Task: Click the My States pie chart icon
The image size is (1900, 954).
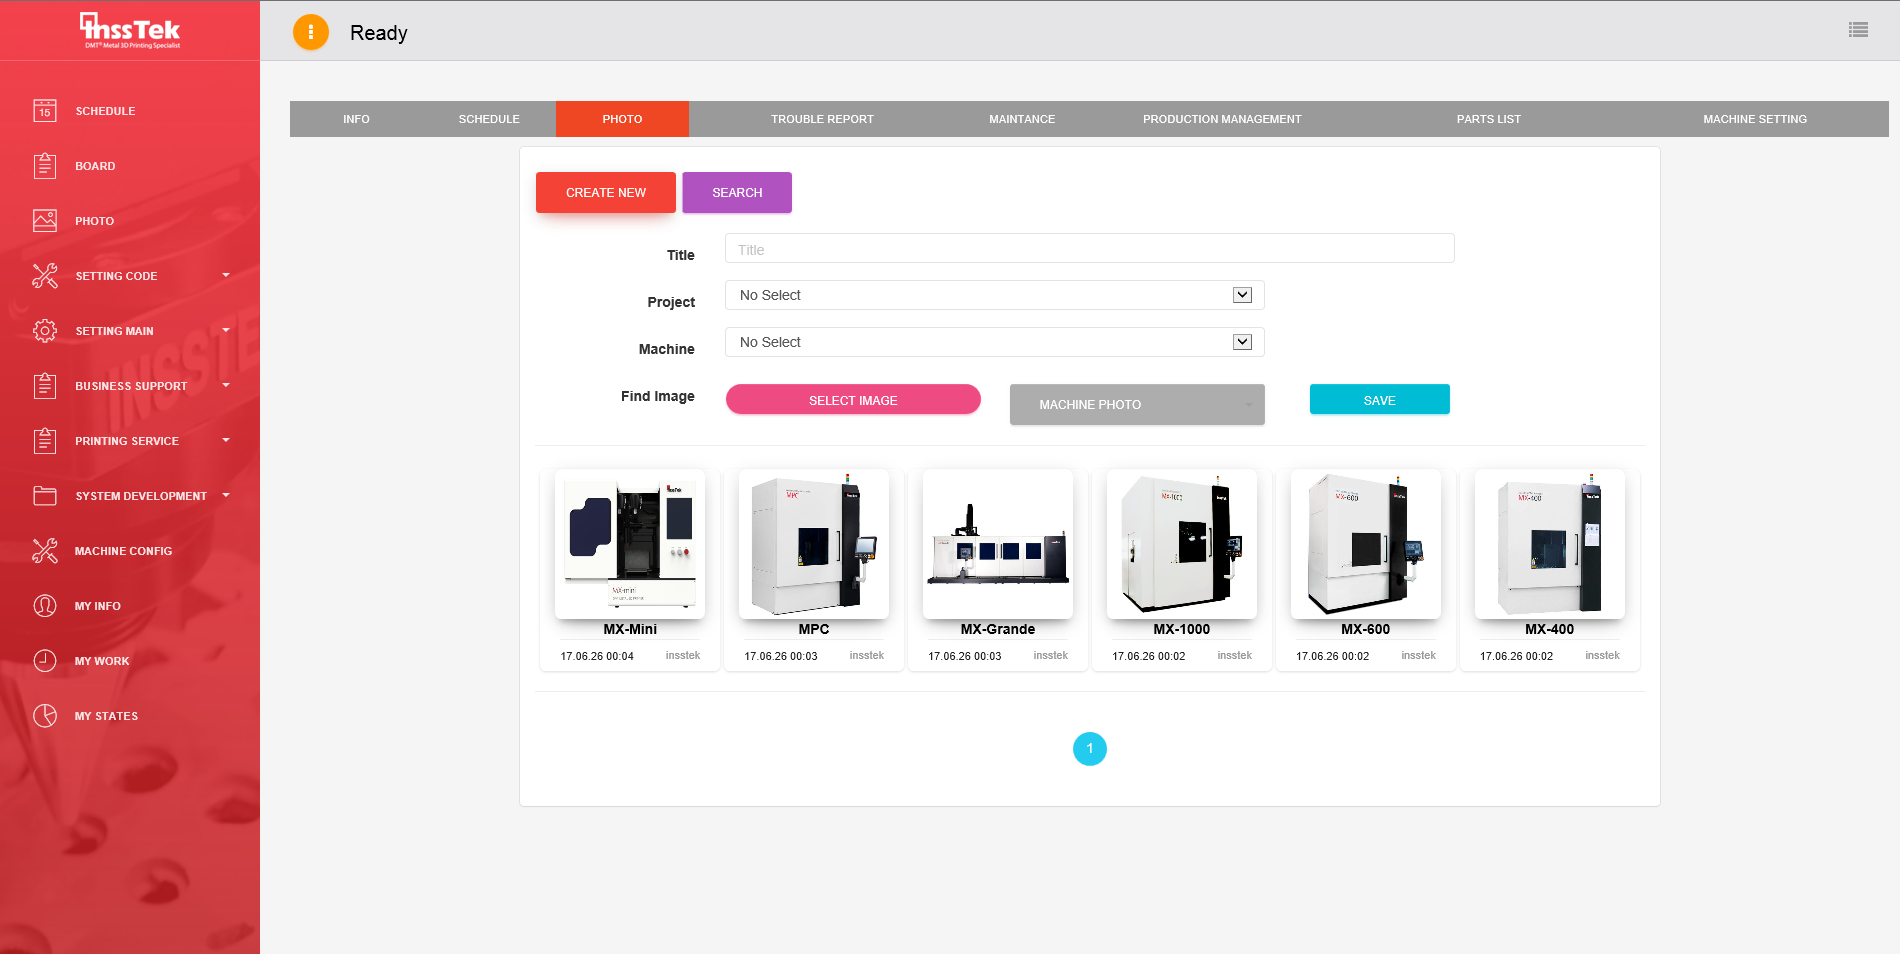Action: tap(45, 716)
